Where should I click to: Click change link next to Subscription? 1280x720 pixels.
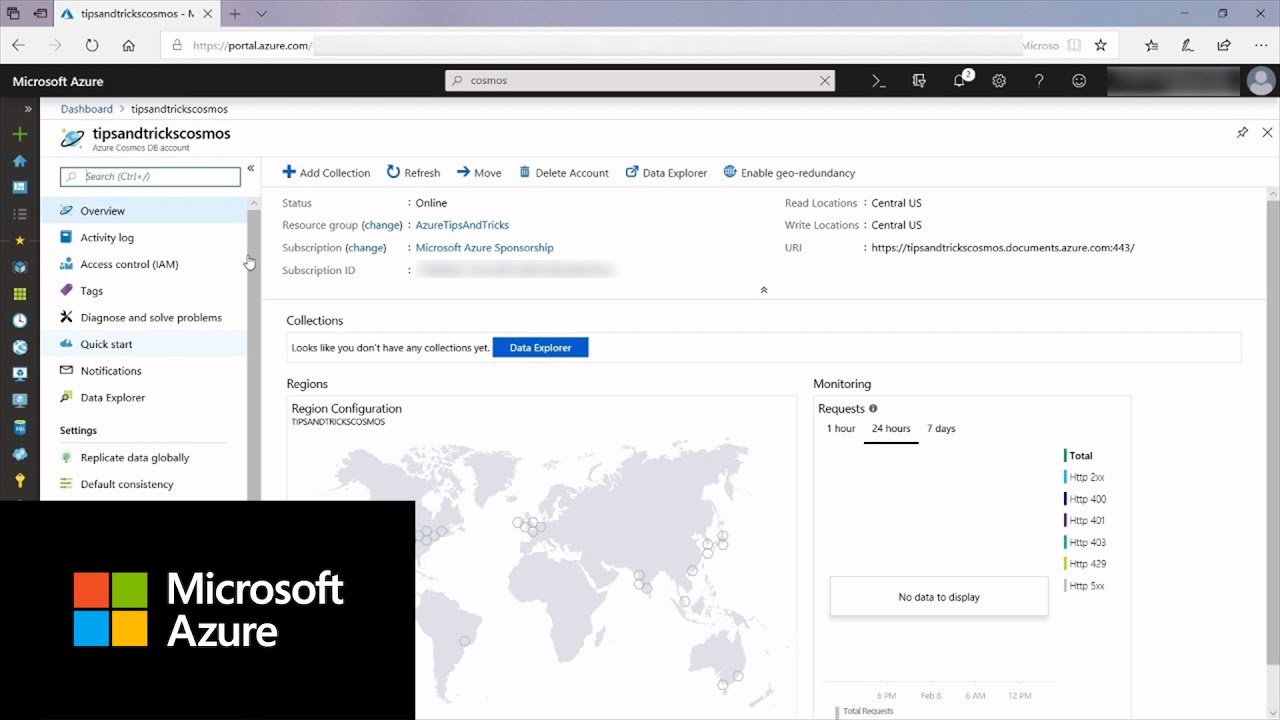tap(366, 248)
